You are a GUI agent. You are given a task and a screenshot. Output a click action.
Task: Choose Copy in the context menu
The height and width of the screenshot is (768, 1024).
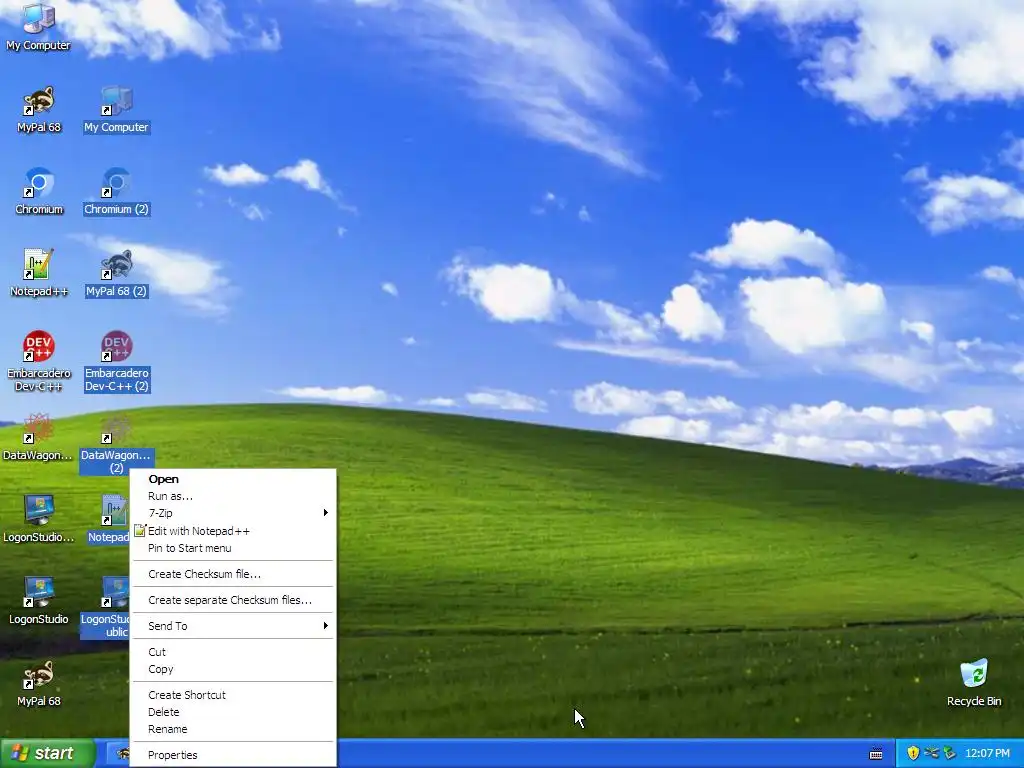point(233,669)
